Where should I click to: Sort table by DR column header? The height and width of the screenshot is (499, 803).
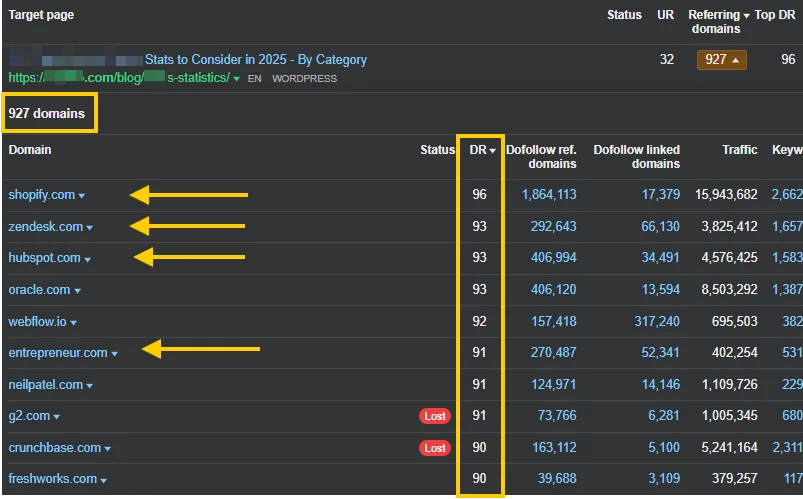[x=482, y=150]
